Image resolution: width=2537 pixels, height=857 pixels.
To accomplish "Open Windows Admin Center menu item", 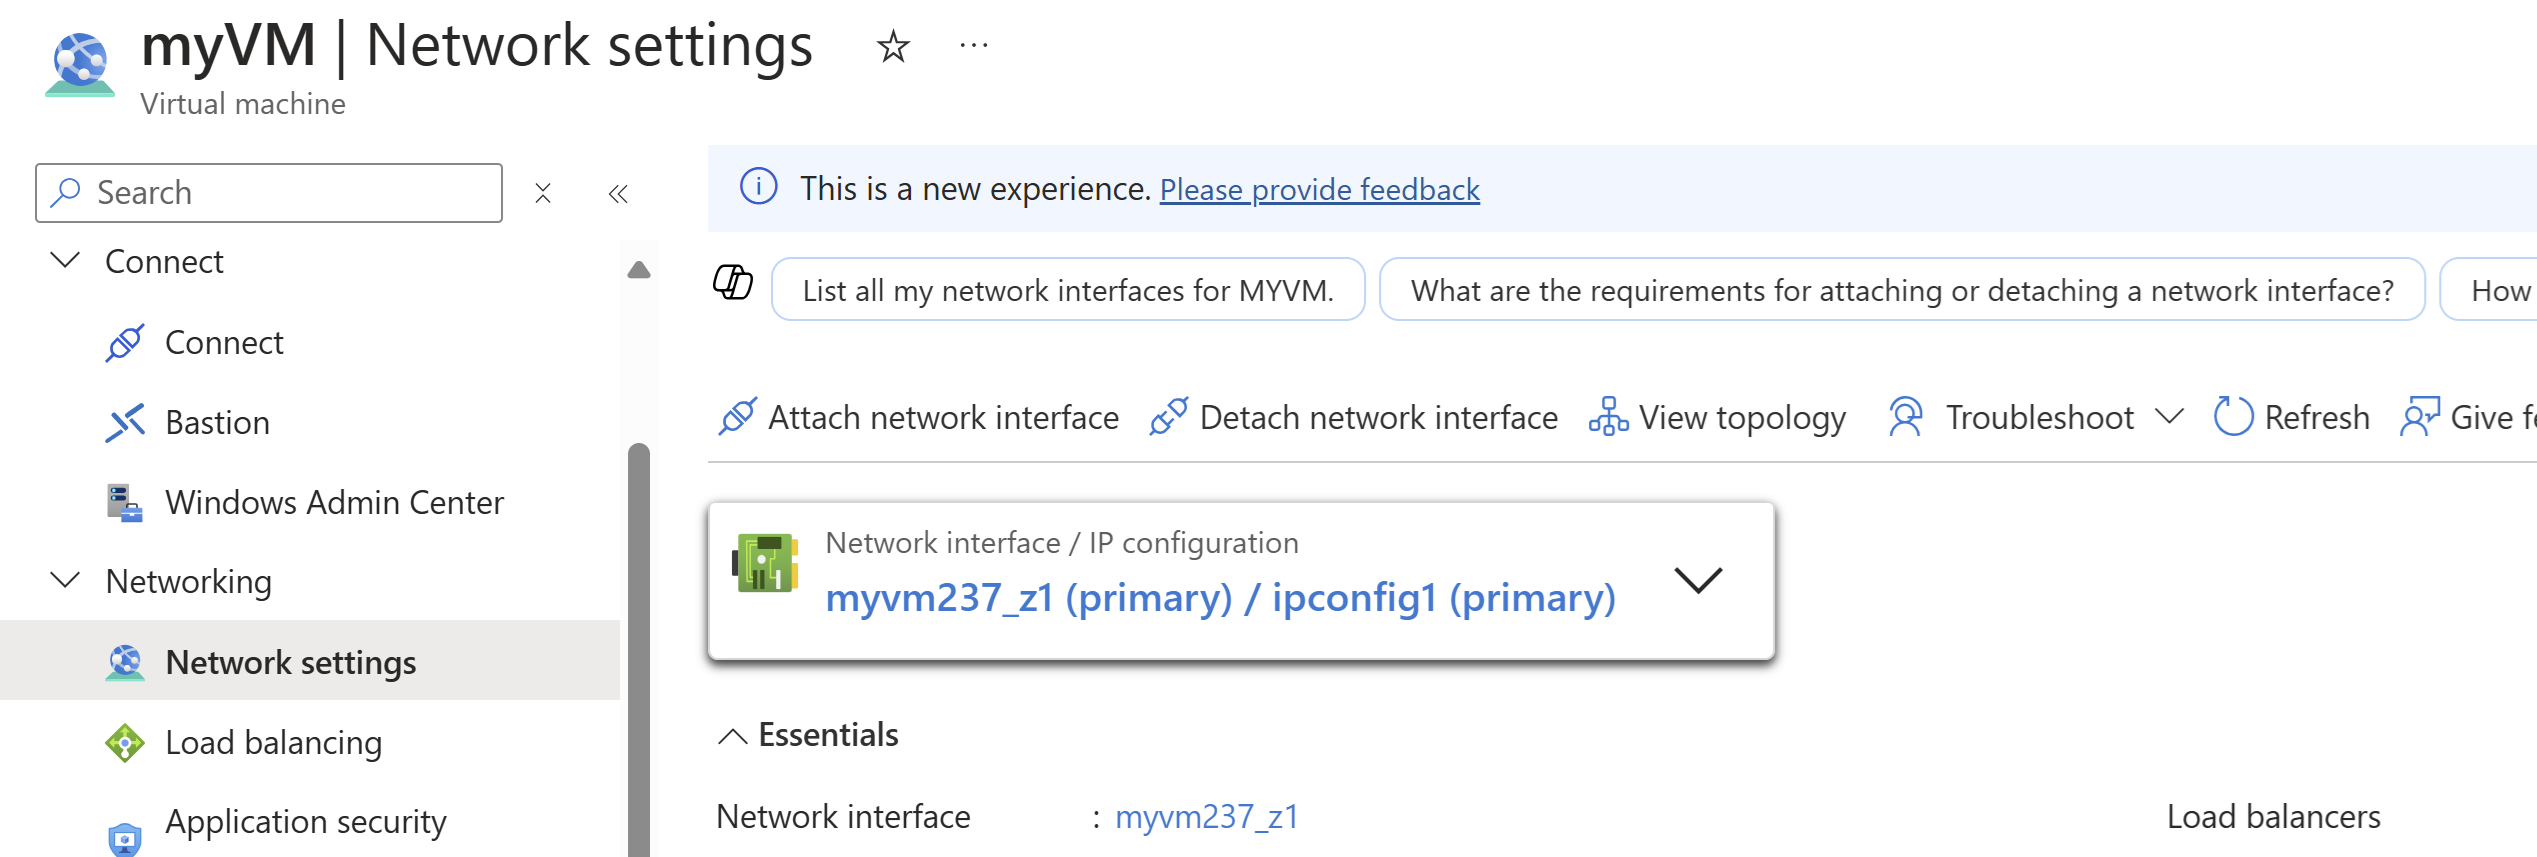I will click(334, 503).
